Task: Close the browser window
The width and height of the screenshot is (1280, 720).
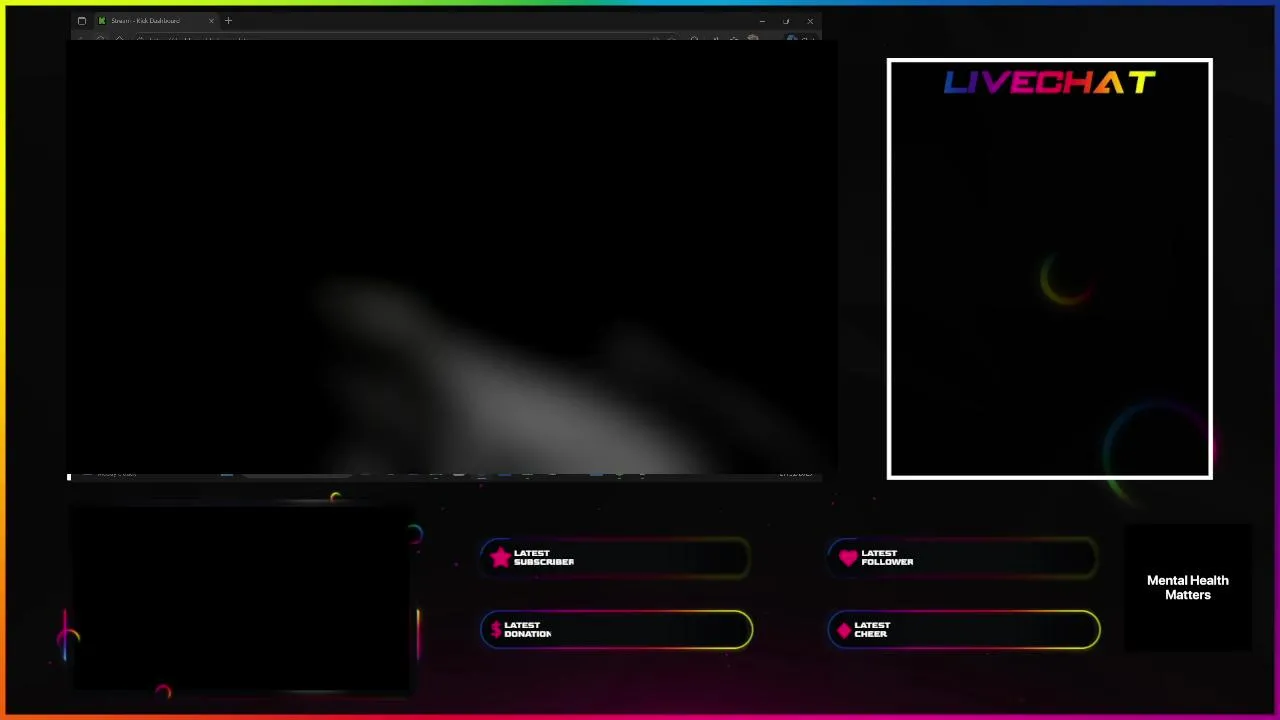Action: pyautogui.click(x=810, y=21)
